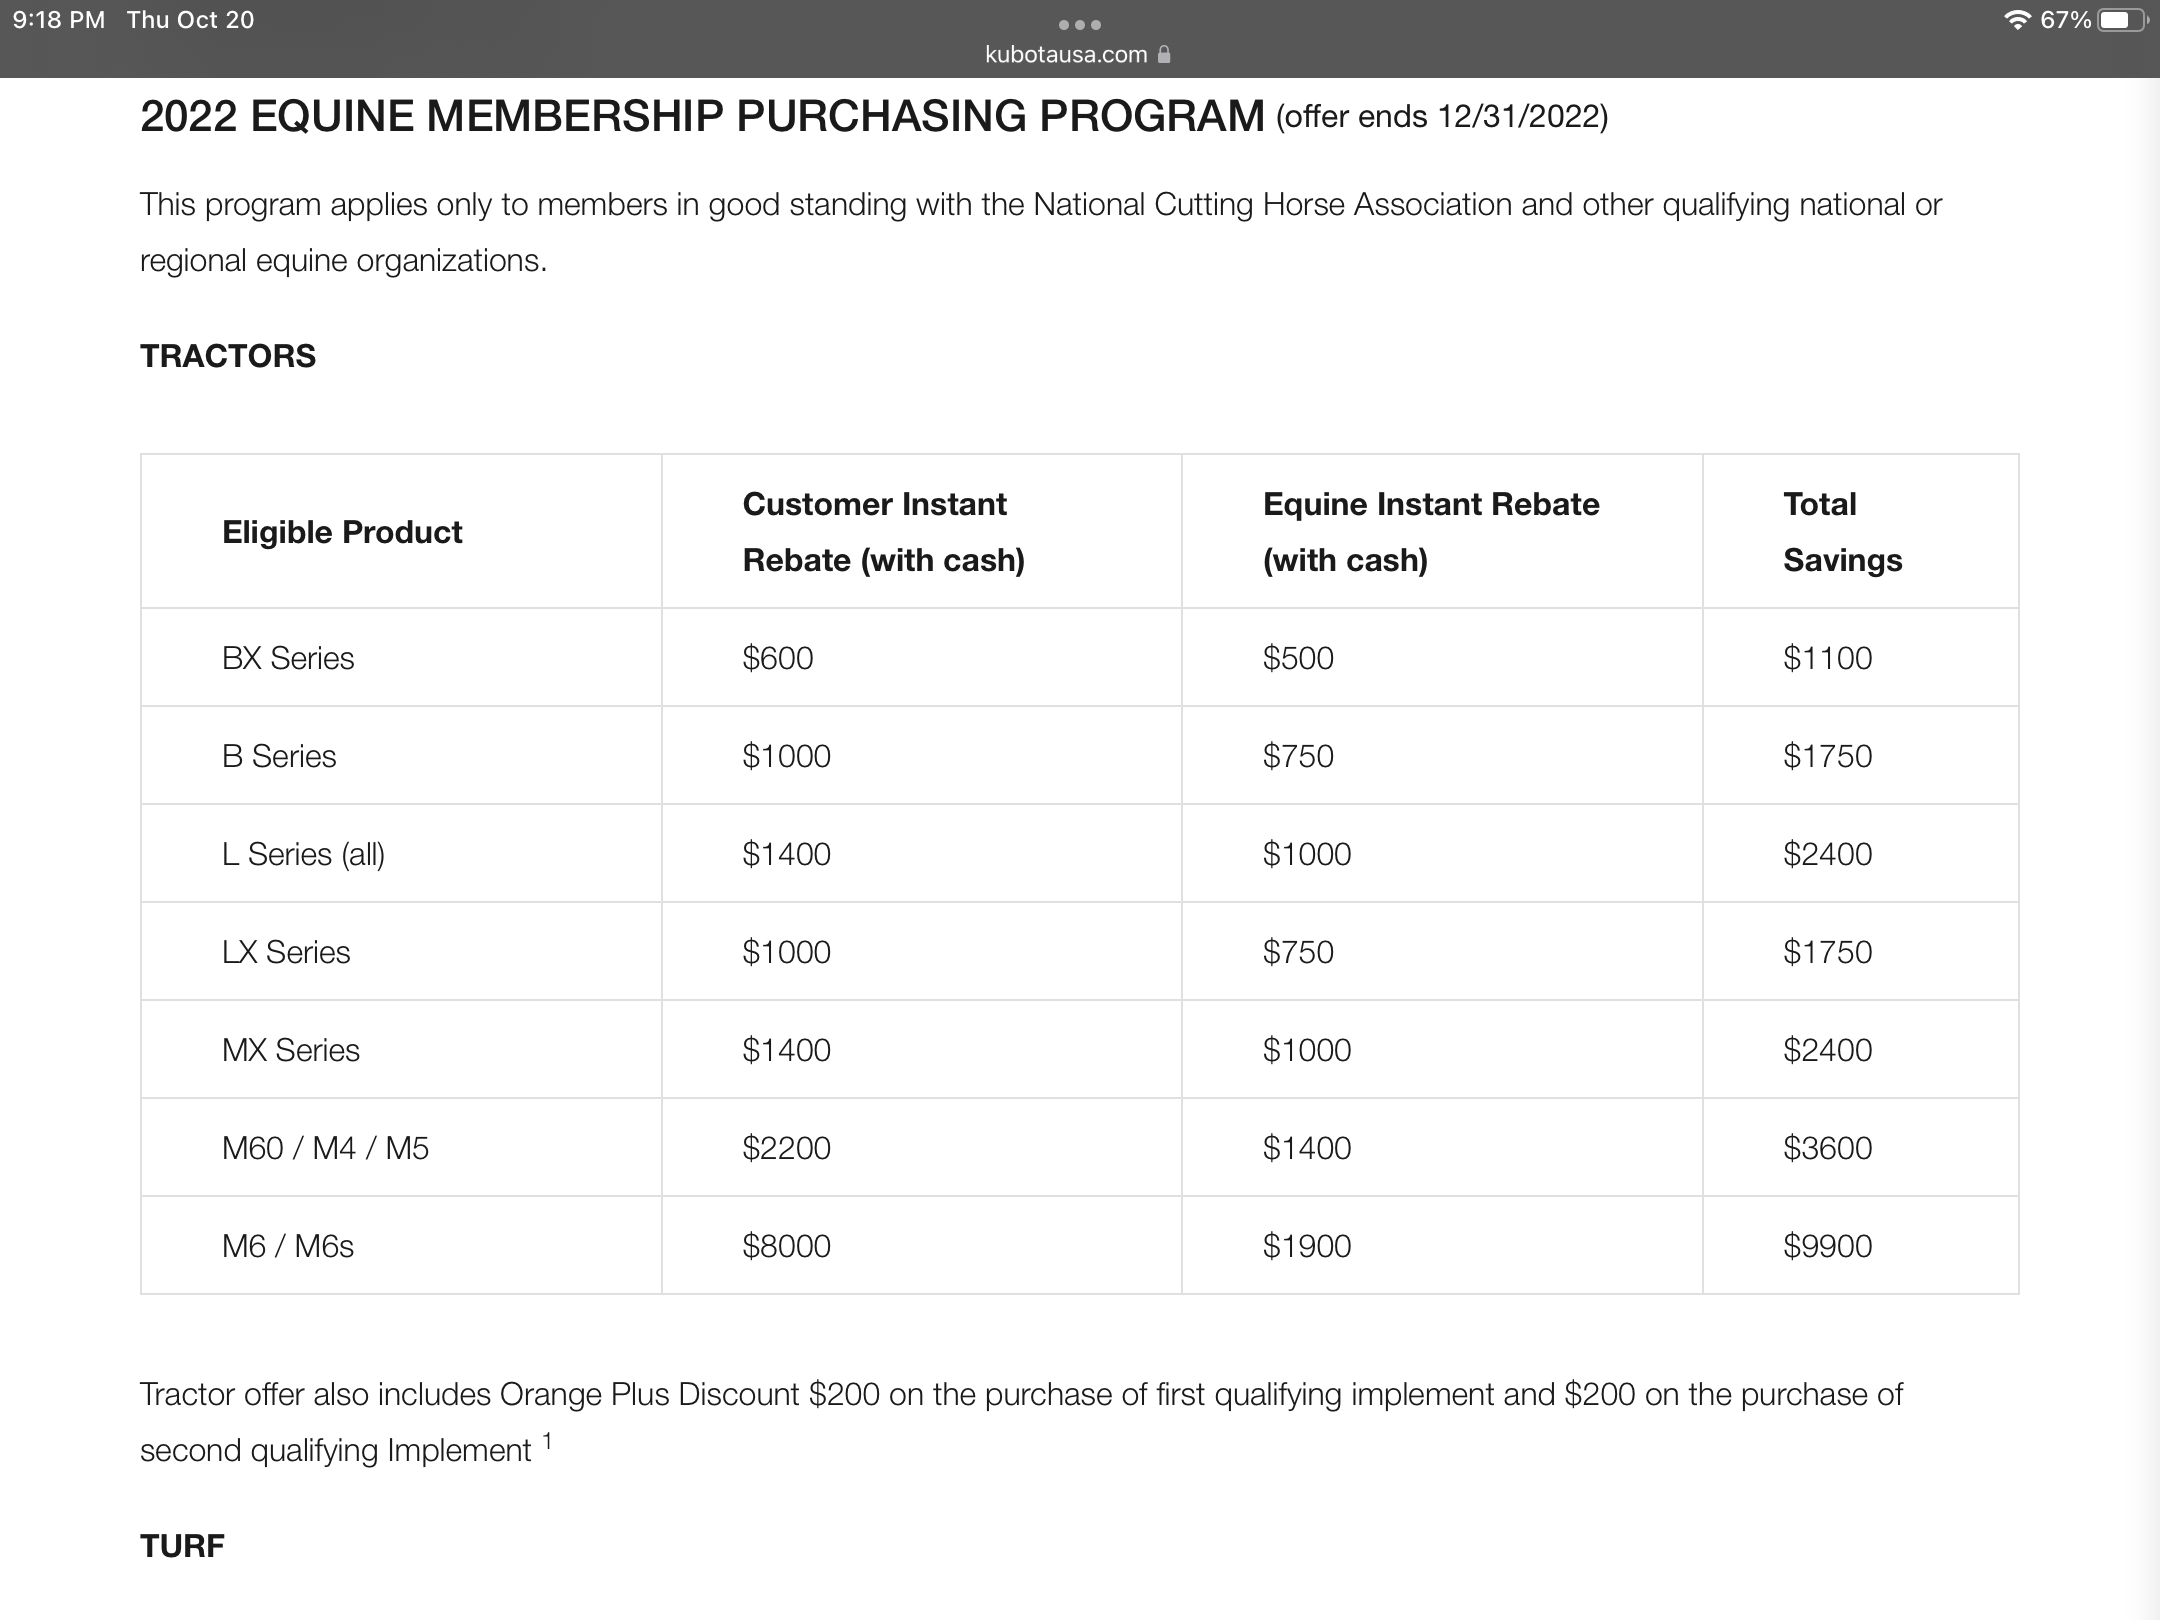This screenshot has height=1620, width=2160.
Task: Select the $1900 M6 / M6s equine rebate
Action: pyautogui.click(x=1307, y=1246)
